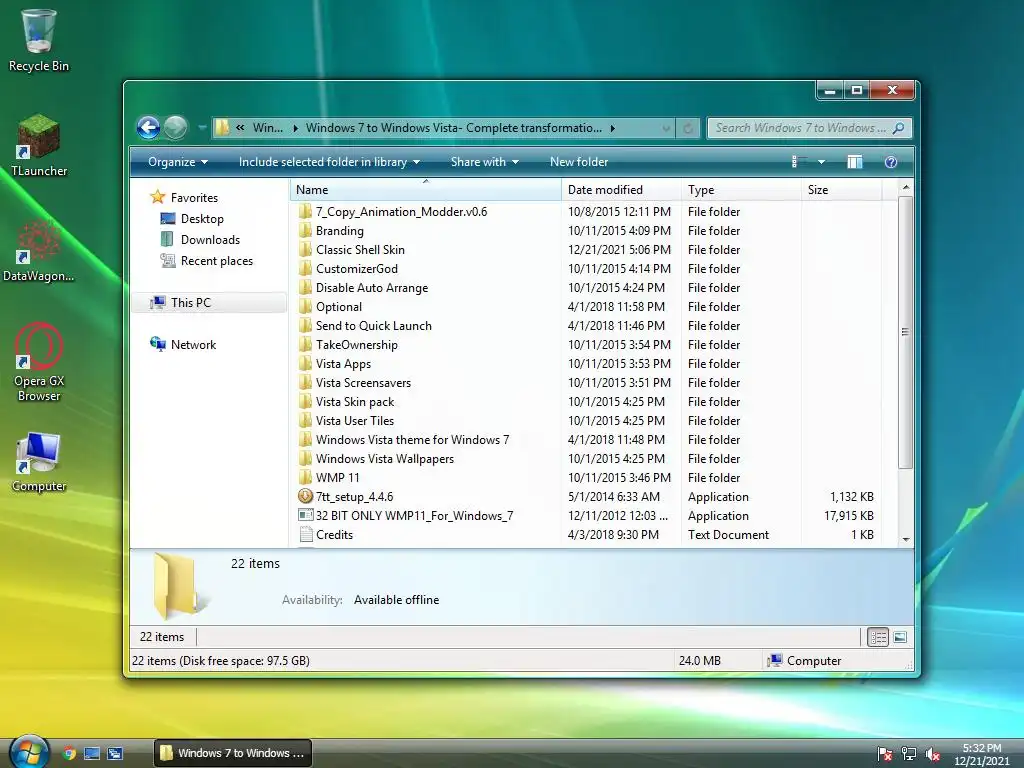Click the file list vertical scrollbar thumb
The height and width of the screenshot is (768, 1024).
[x=905, y=332]
